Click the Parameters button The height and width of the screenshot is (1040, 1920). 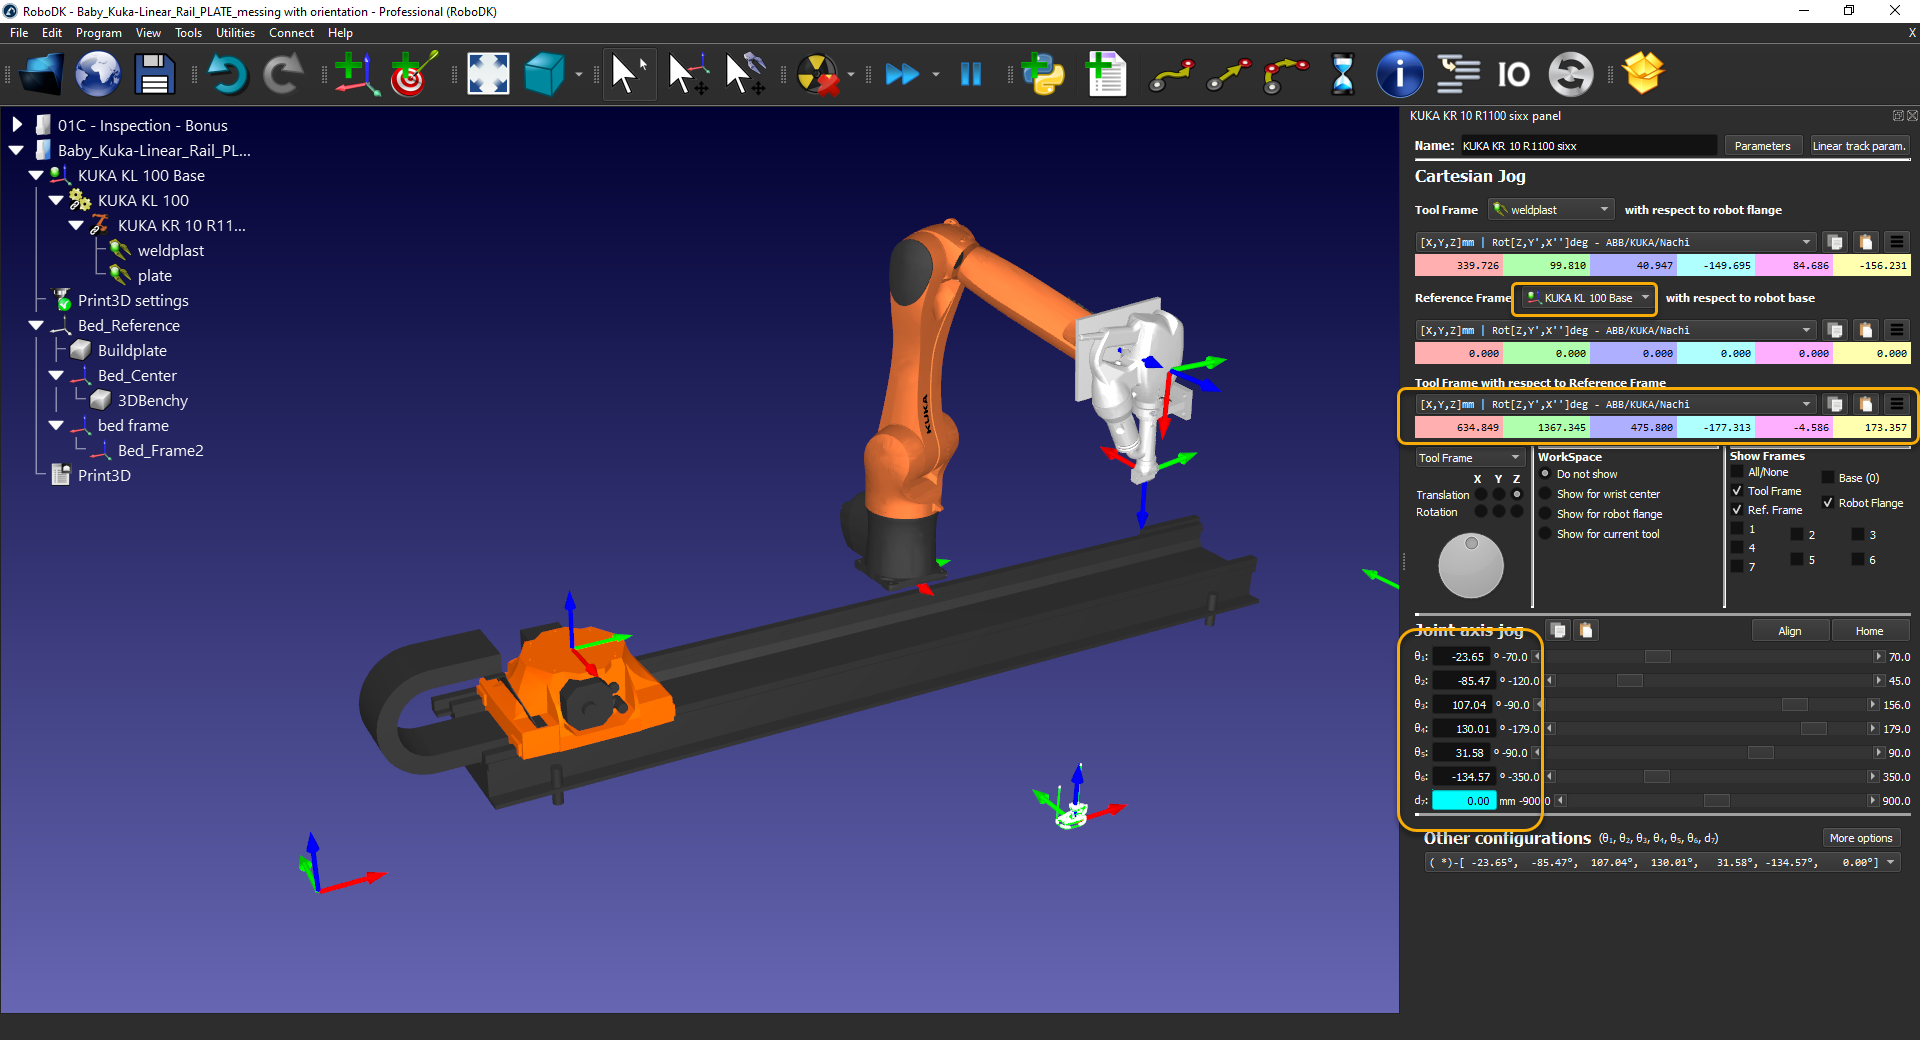coord(1762,146)
